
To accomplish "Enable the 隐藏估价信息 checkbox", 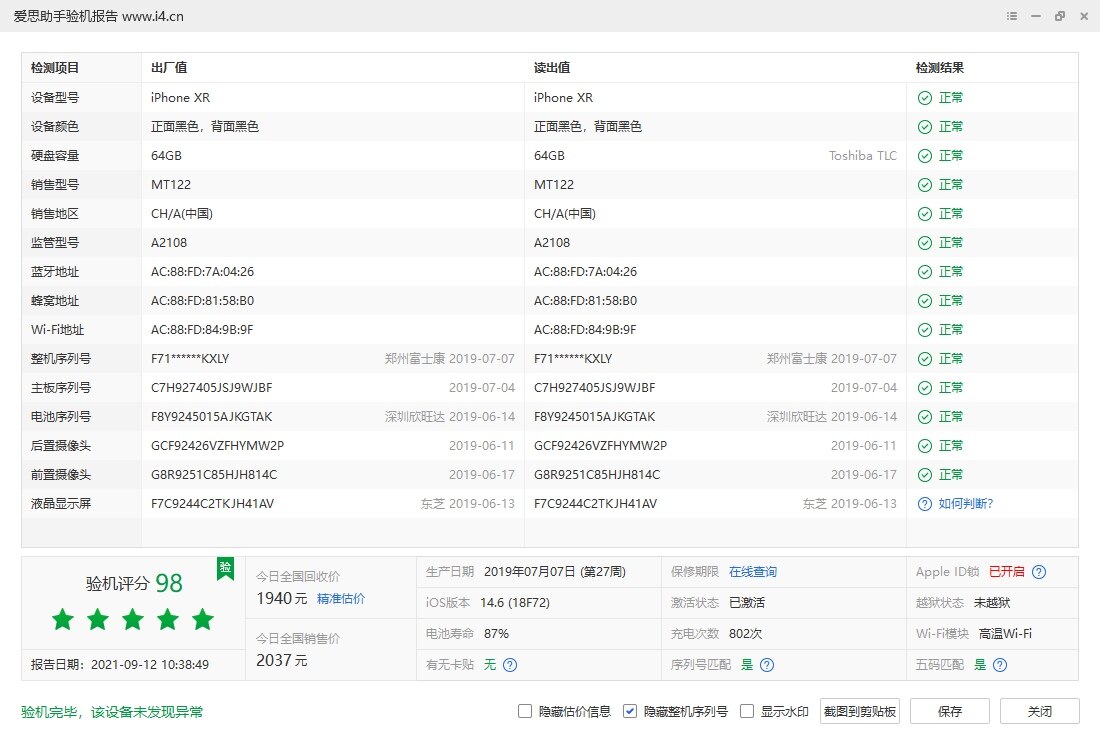I will (525, 712).
